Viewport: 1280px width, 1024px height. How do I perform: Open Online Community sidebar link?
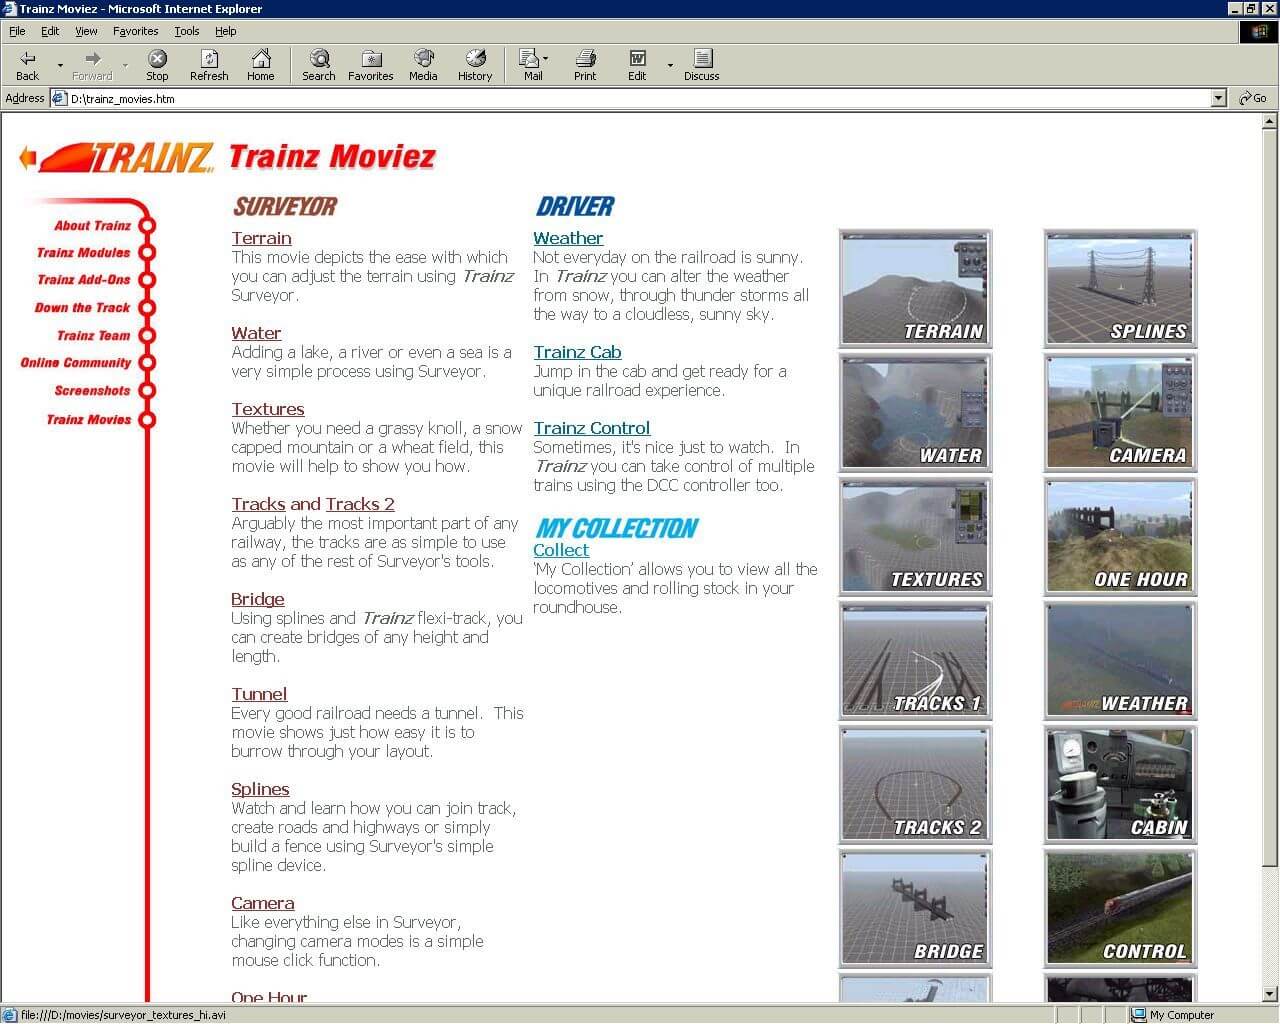76,363
